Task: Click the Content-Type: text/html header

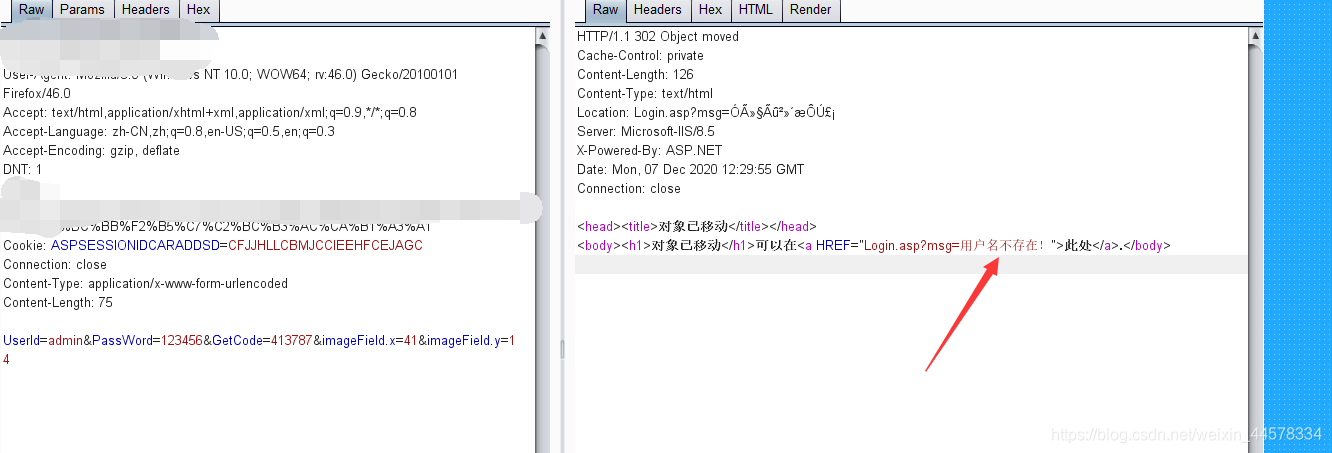Action: pos(645,94)
